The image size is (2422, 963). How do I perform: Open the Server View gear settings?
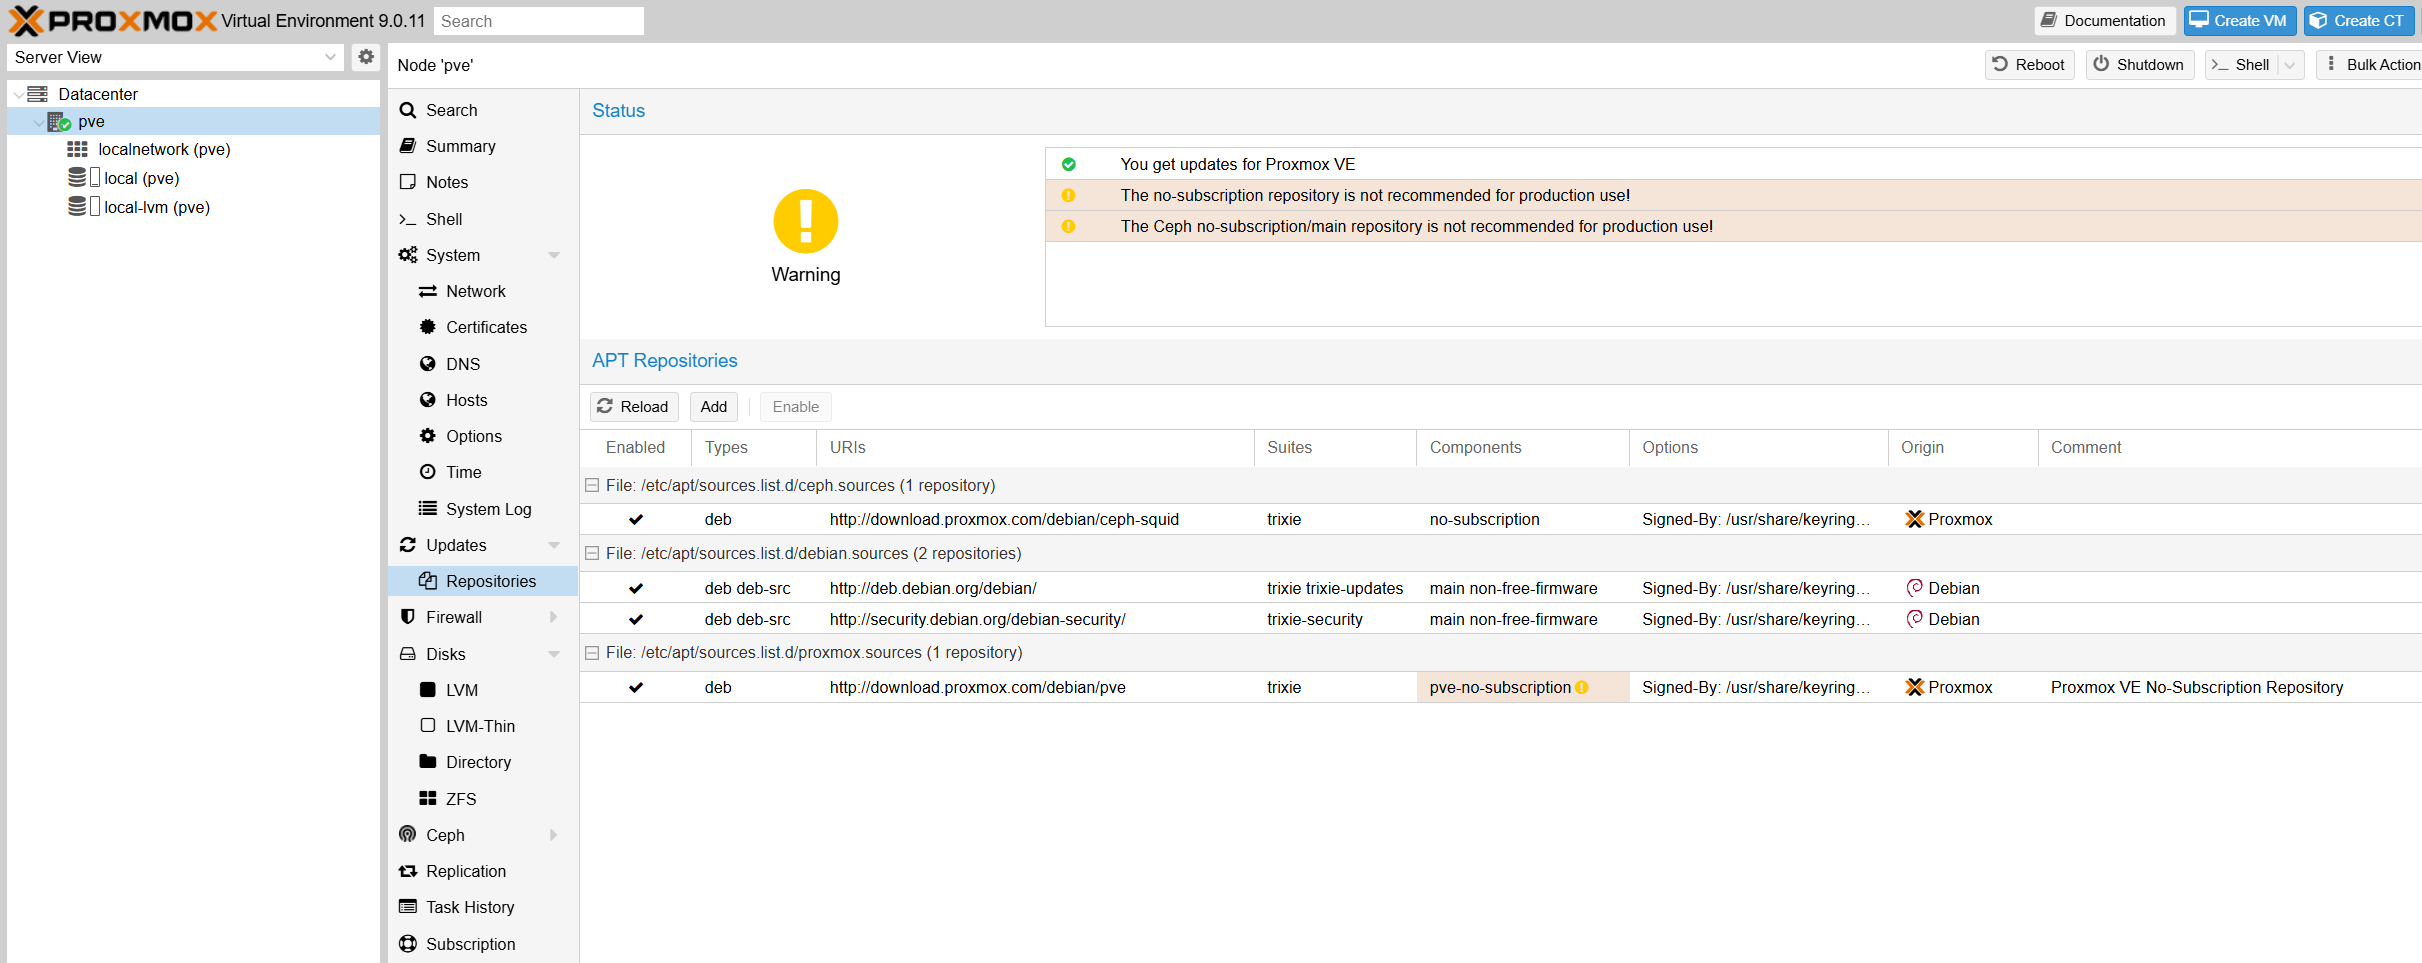pyautogui.click(x=366, y=57)
